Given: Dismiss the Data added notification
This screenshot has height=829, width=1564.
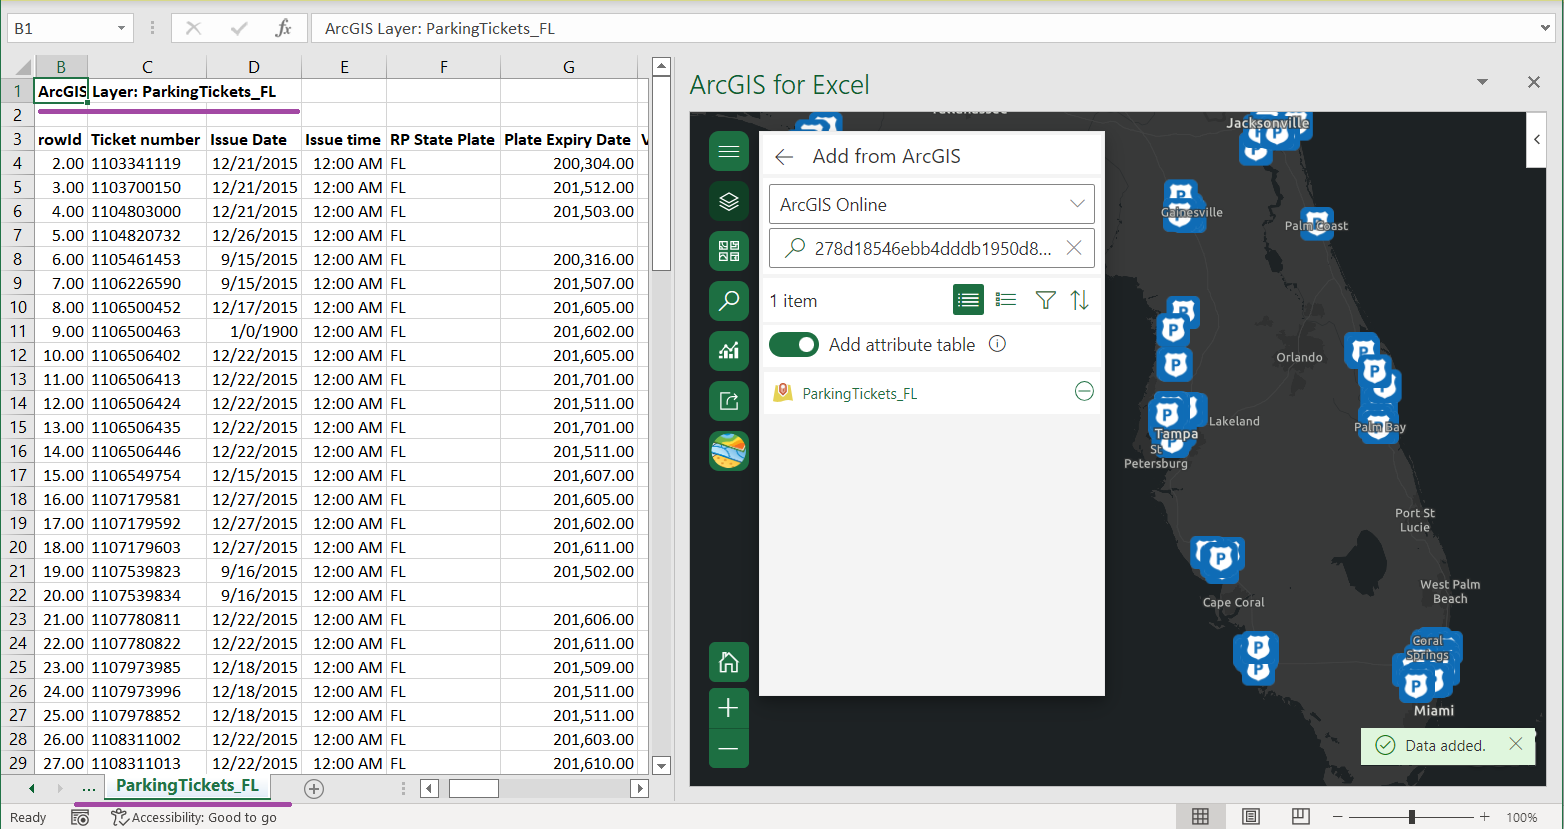Looking at the screenshot, I should pos(1516,744).
